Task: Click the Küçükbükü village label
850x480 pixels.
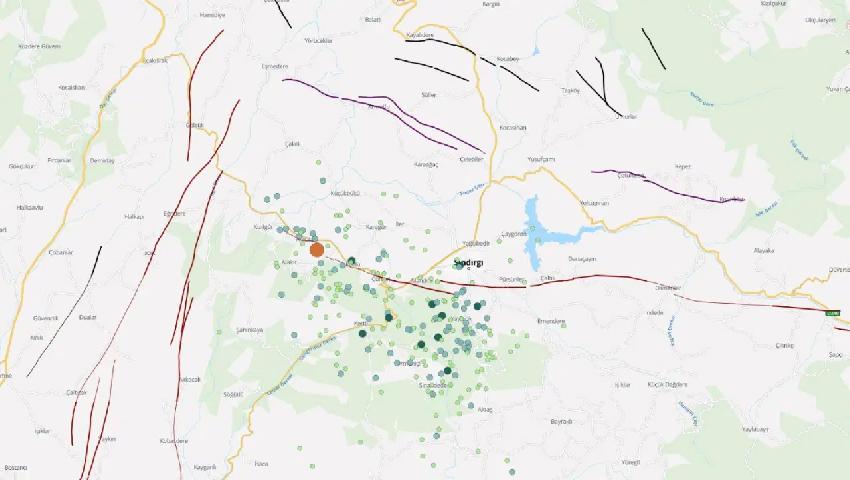Action: point(345,193)
